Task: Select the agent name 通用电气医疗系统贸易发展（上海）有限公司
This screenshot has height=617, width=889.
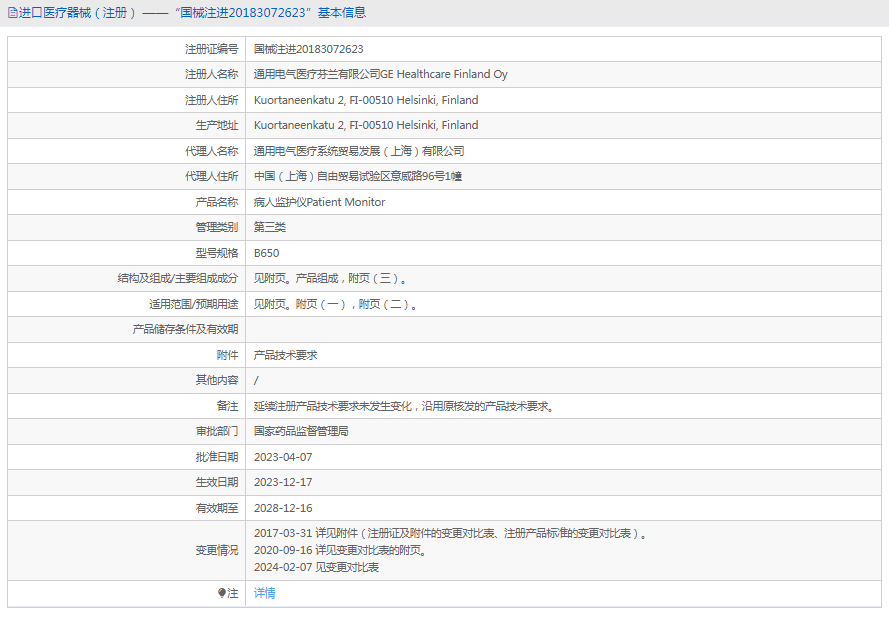Action: pyautogui.click(x=359, y=151)
